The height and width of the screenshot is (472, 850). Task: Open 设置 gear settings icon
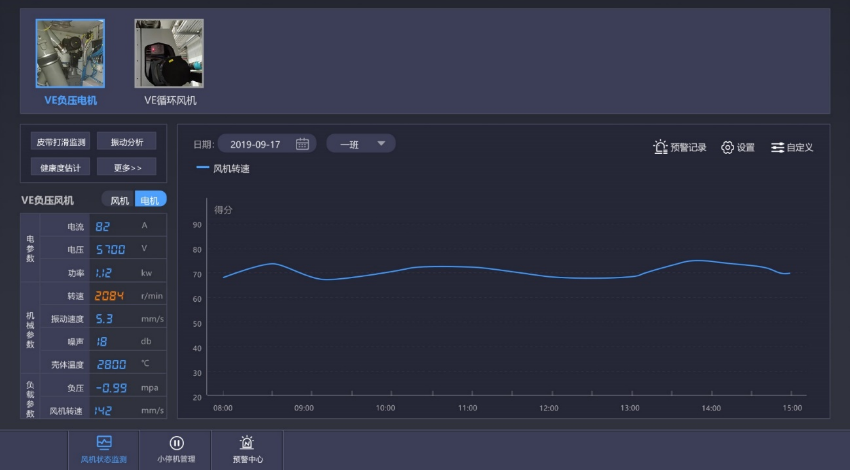point(727,147)
